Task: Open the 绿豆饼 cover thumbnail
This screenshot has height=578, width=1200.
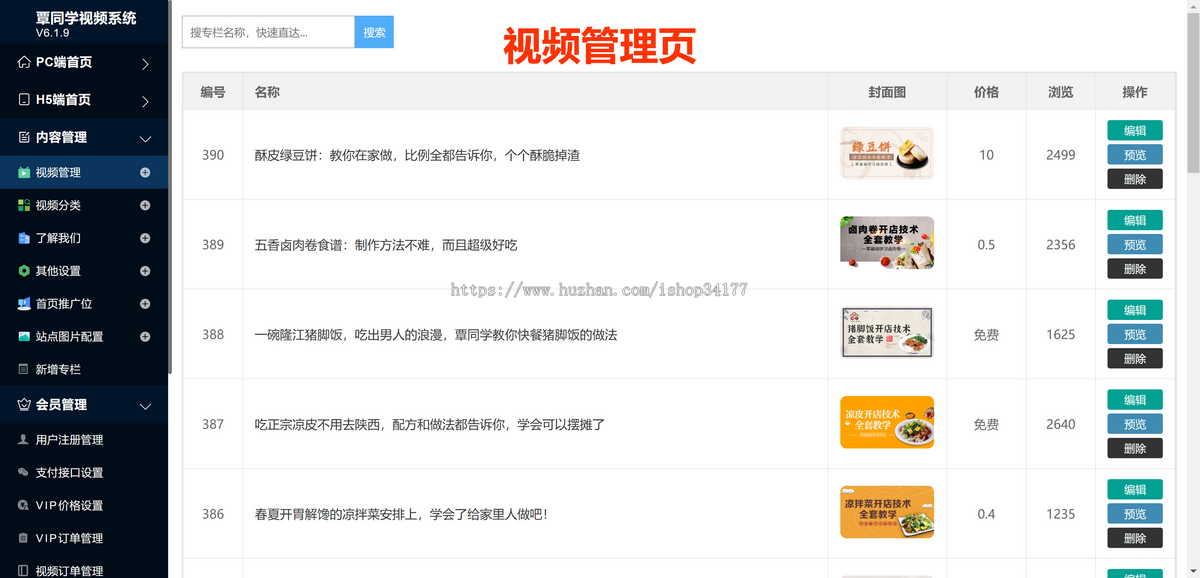Action: tap(886, 154)
